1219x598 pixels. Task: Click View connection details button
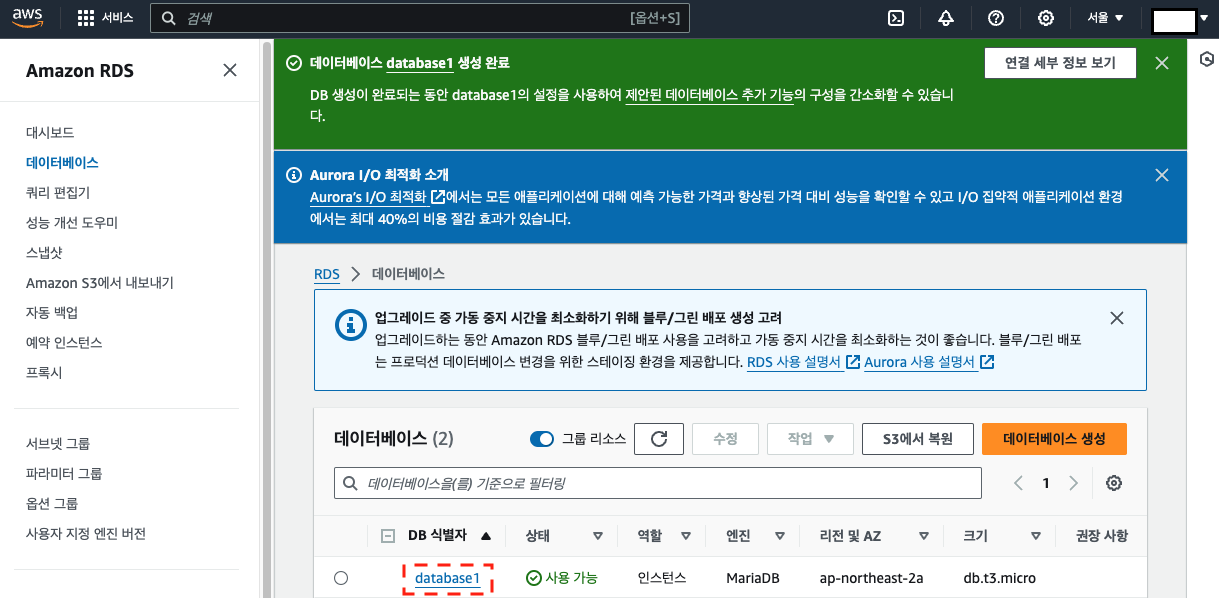coord(1060,63)
